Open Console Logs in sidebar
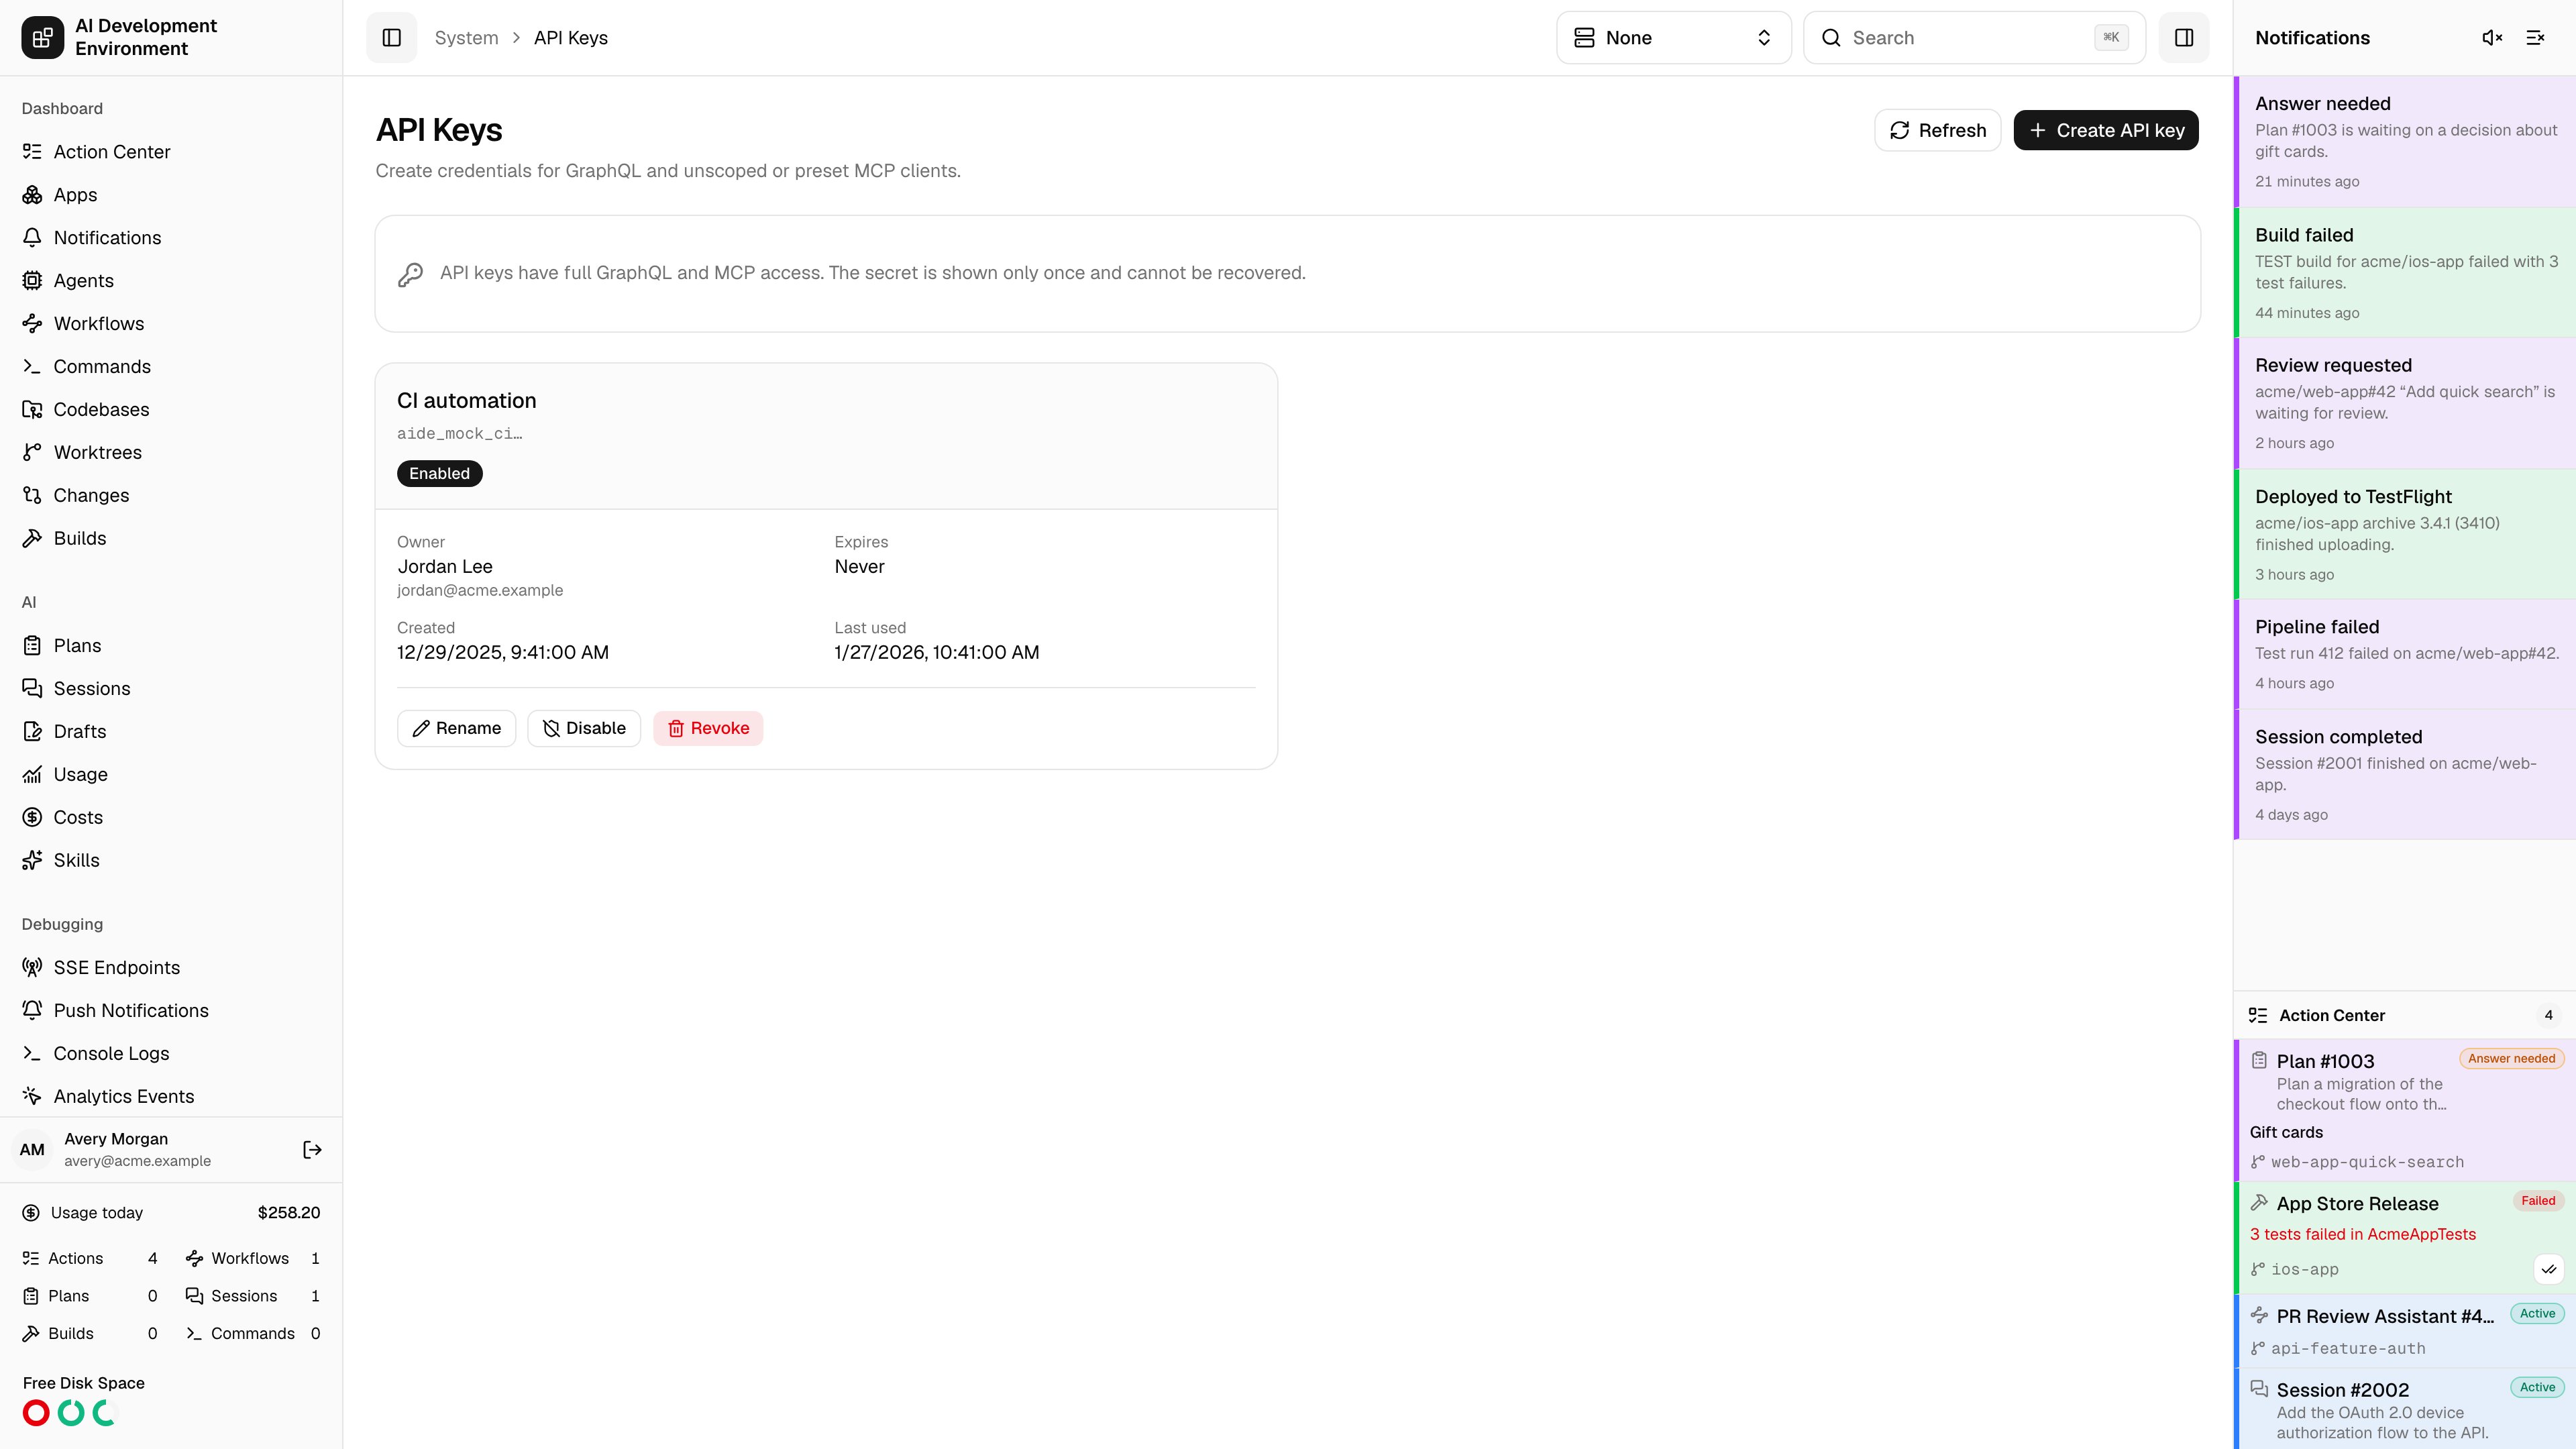2576x1449 pixels. [171, 1053]
